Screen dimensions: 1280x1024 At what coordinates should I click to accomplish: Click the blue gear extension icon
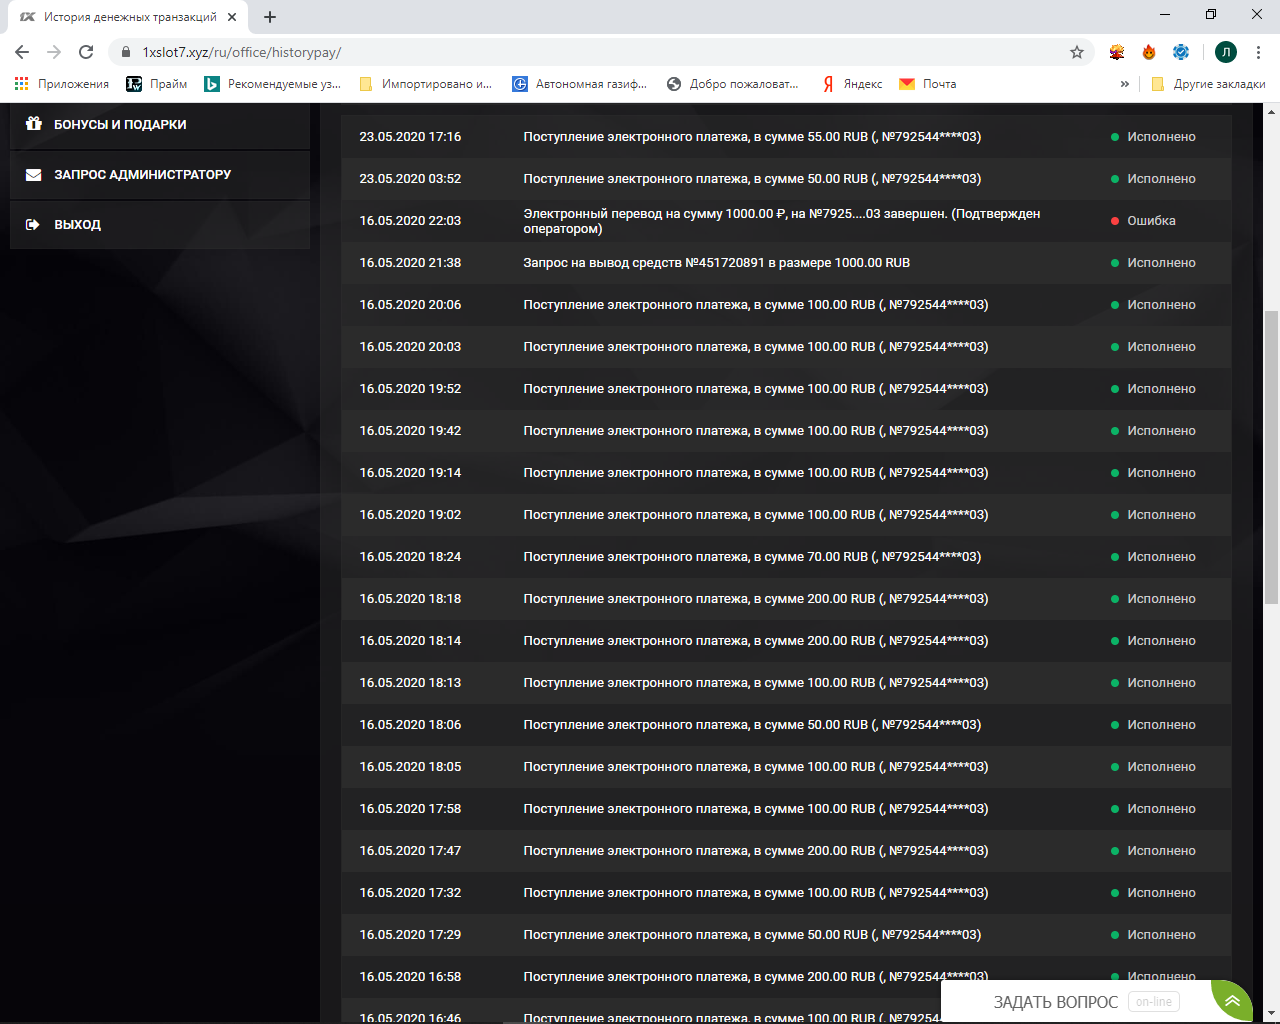click(1181, 52)
